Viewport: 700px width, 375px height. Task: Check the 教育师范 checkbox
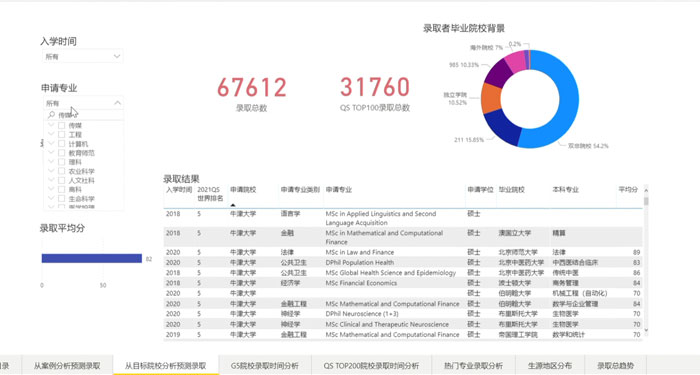62,153
